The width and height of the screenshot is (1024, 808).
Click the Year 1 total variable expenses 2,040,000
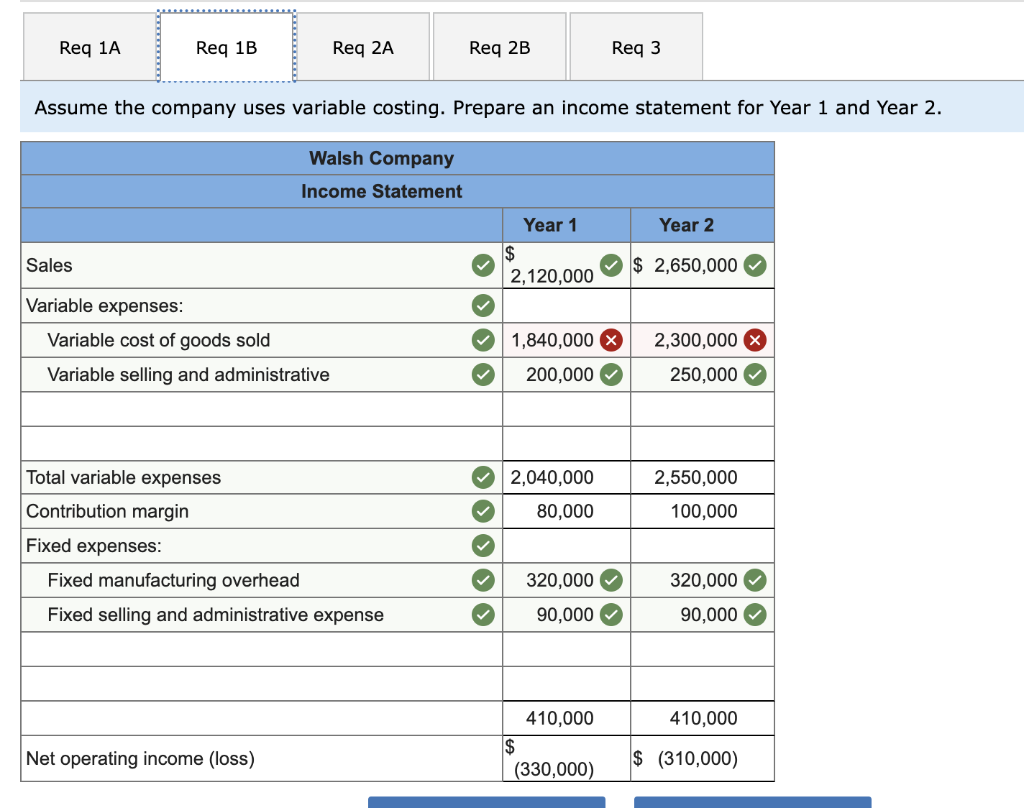click(552, 477)
